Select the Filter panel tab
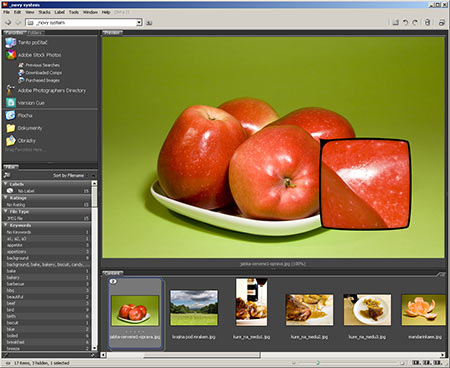The height and width of the screenshot is (368, 450). 11,166
